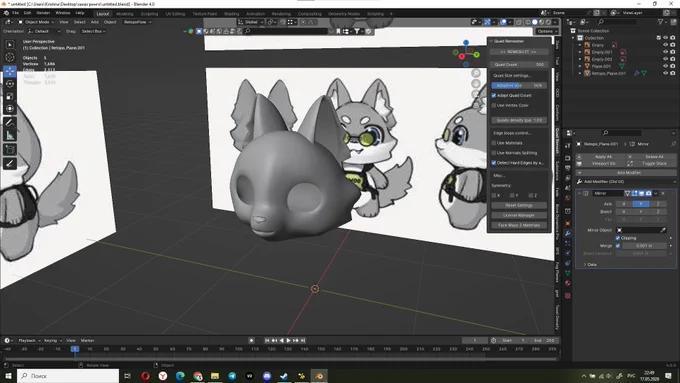The width and height of the screenshot is (680, 383).
Task: Open the Options dropdown in viewport header
Action: (x=547, y=31)
